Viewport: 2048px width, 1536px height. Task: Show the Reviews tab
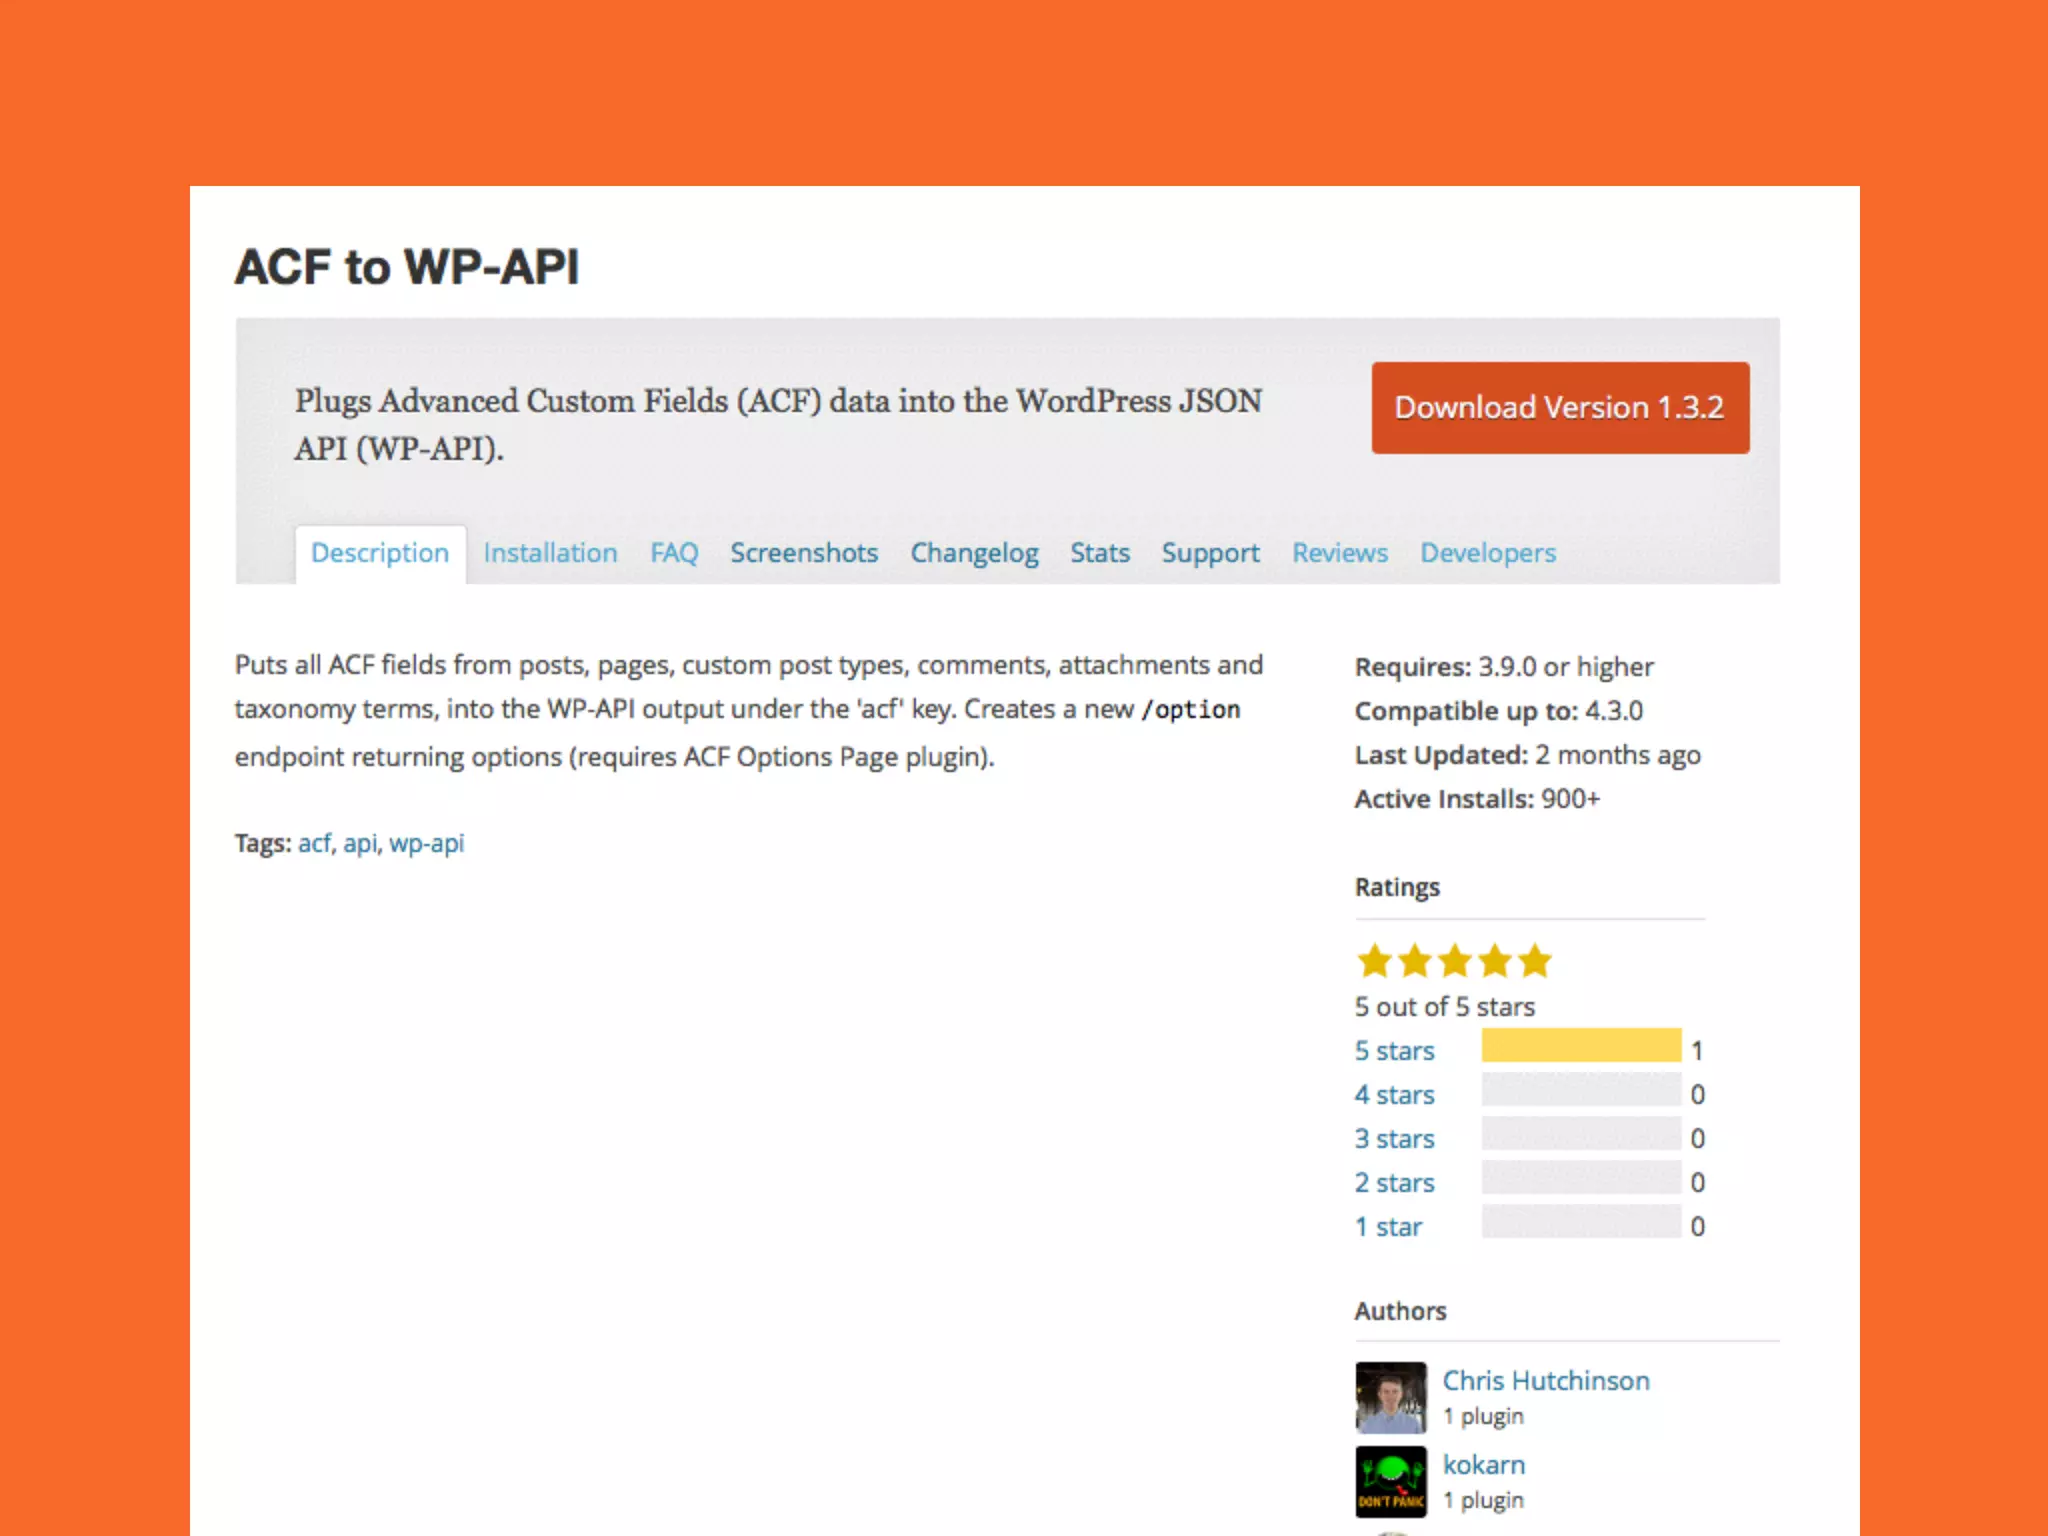tap(1339, 553)
